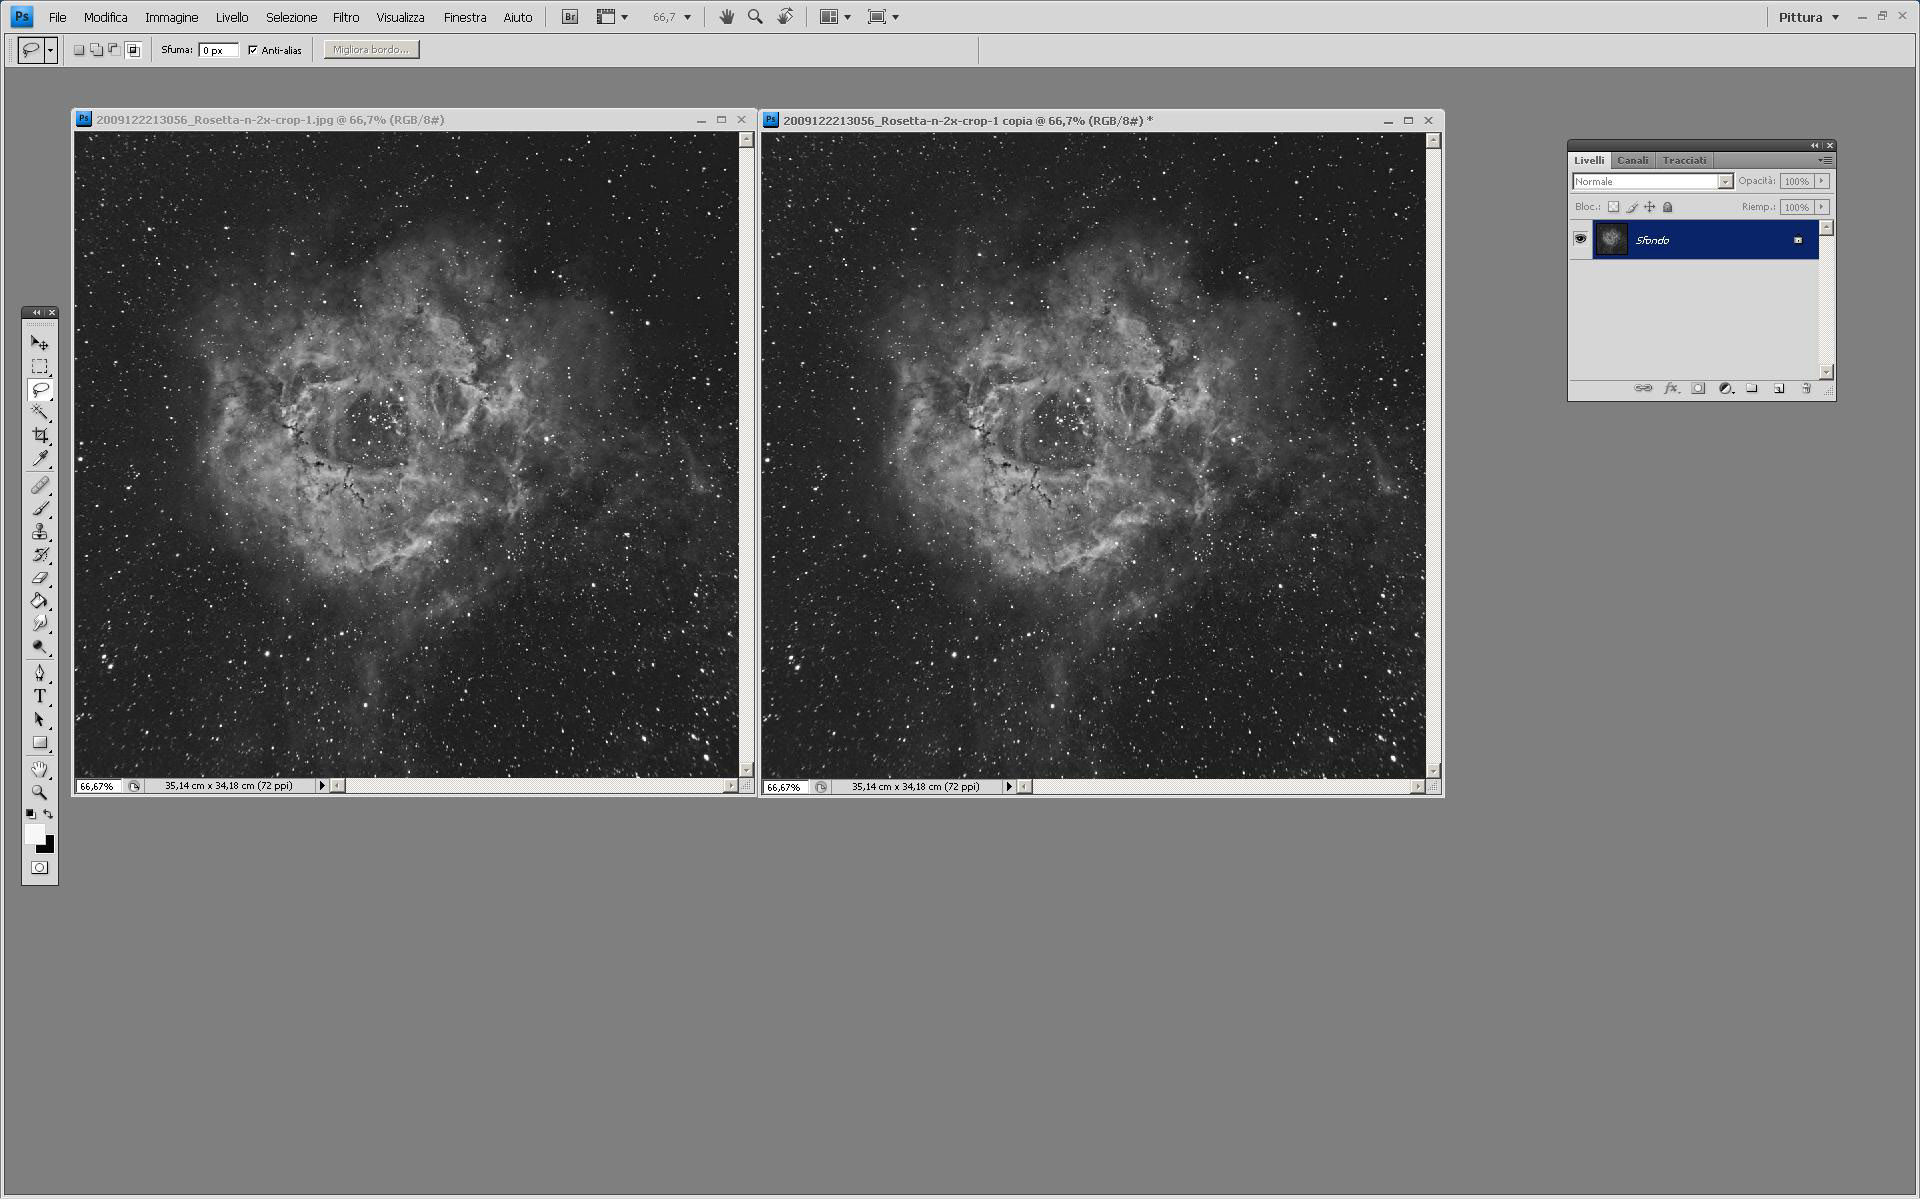
Task: Select the Rectangular Marquee tool
Action: [x=40, y=366]
